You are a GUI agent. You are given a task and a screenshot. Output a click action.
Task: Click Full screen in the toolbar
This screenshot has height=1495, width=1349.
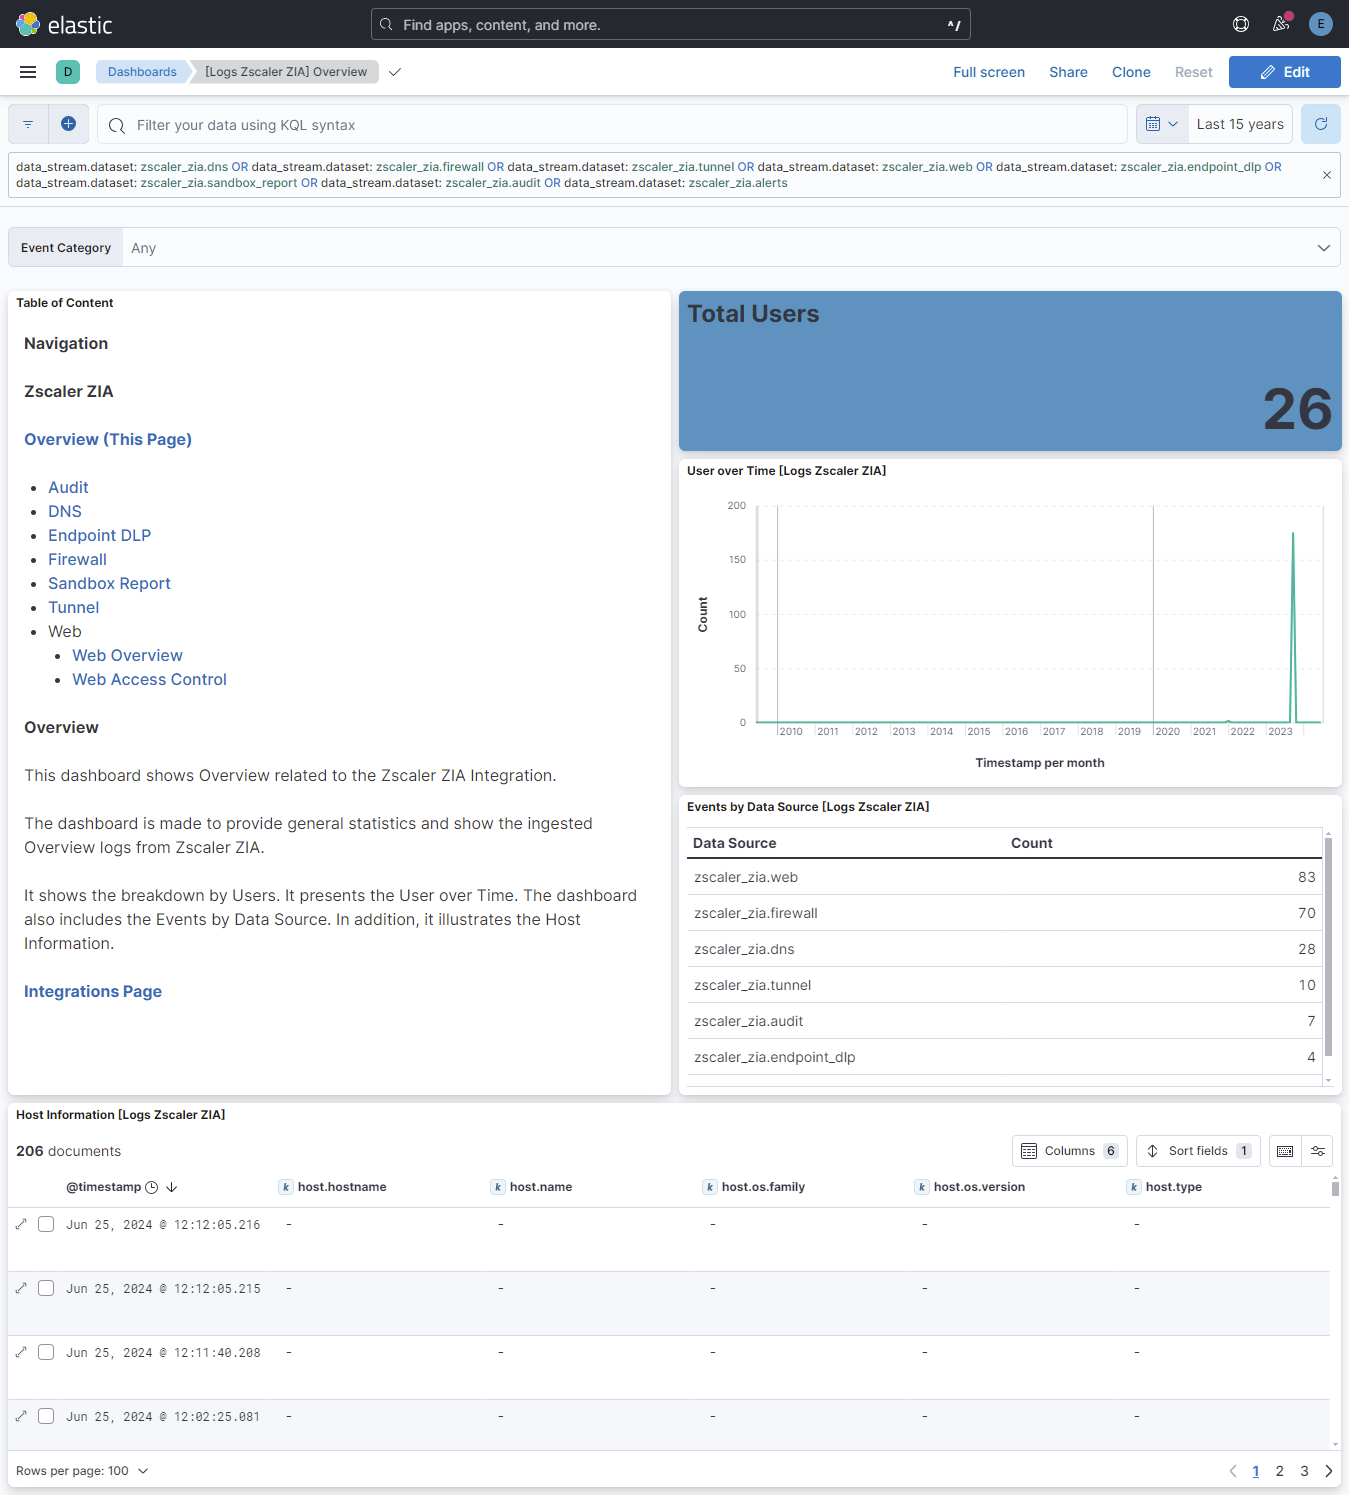tap(989, 72)
